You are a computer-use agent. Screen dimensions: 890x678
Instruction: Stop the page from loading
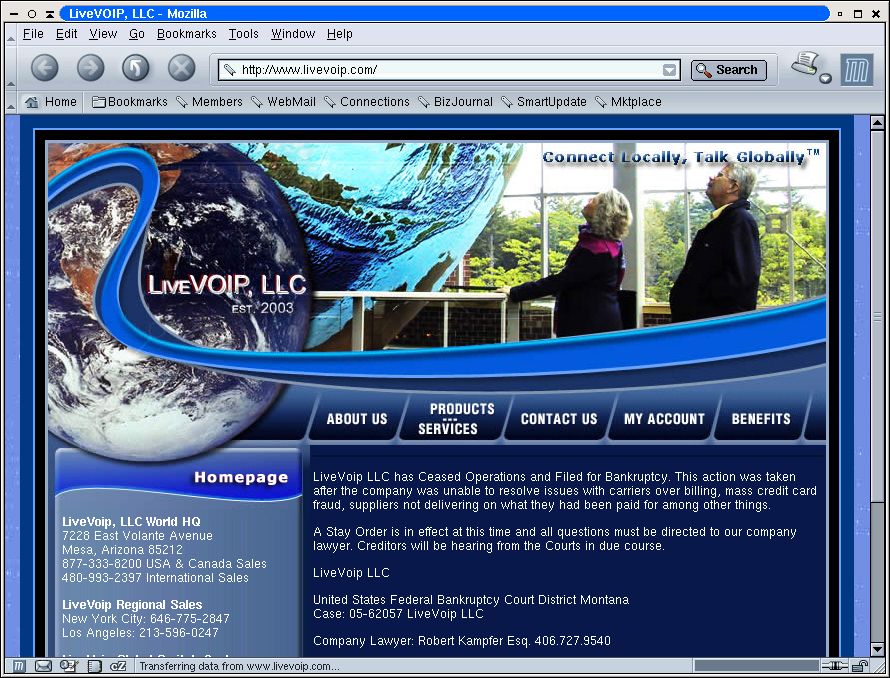coord(181,68)
